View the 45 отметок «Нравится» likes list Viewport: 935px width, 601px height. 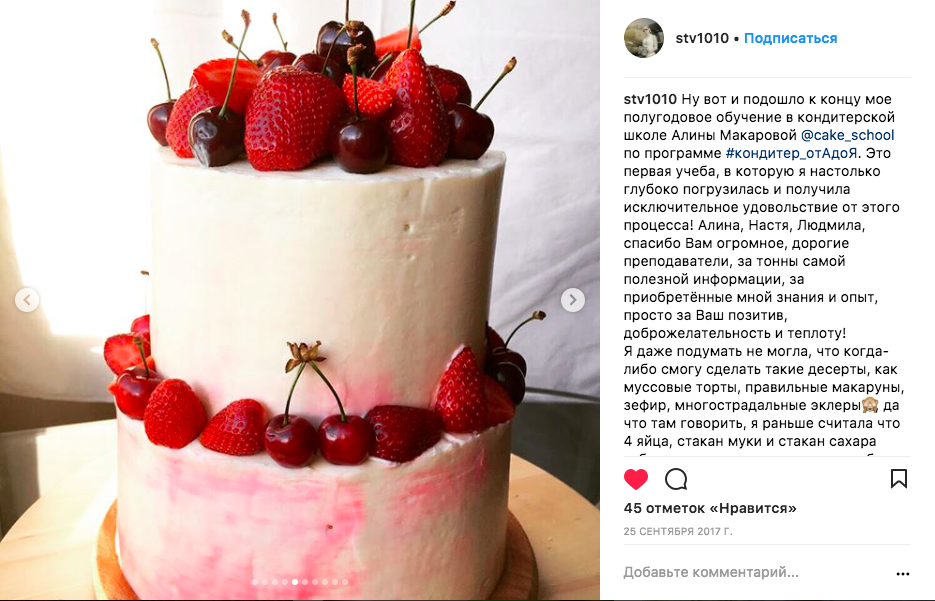[x=710, y=509]
